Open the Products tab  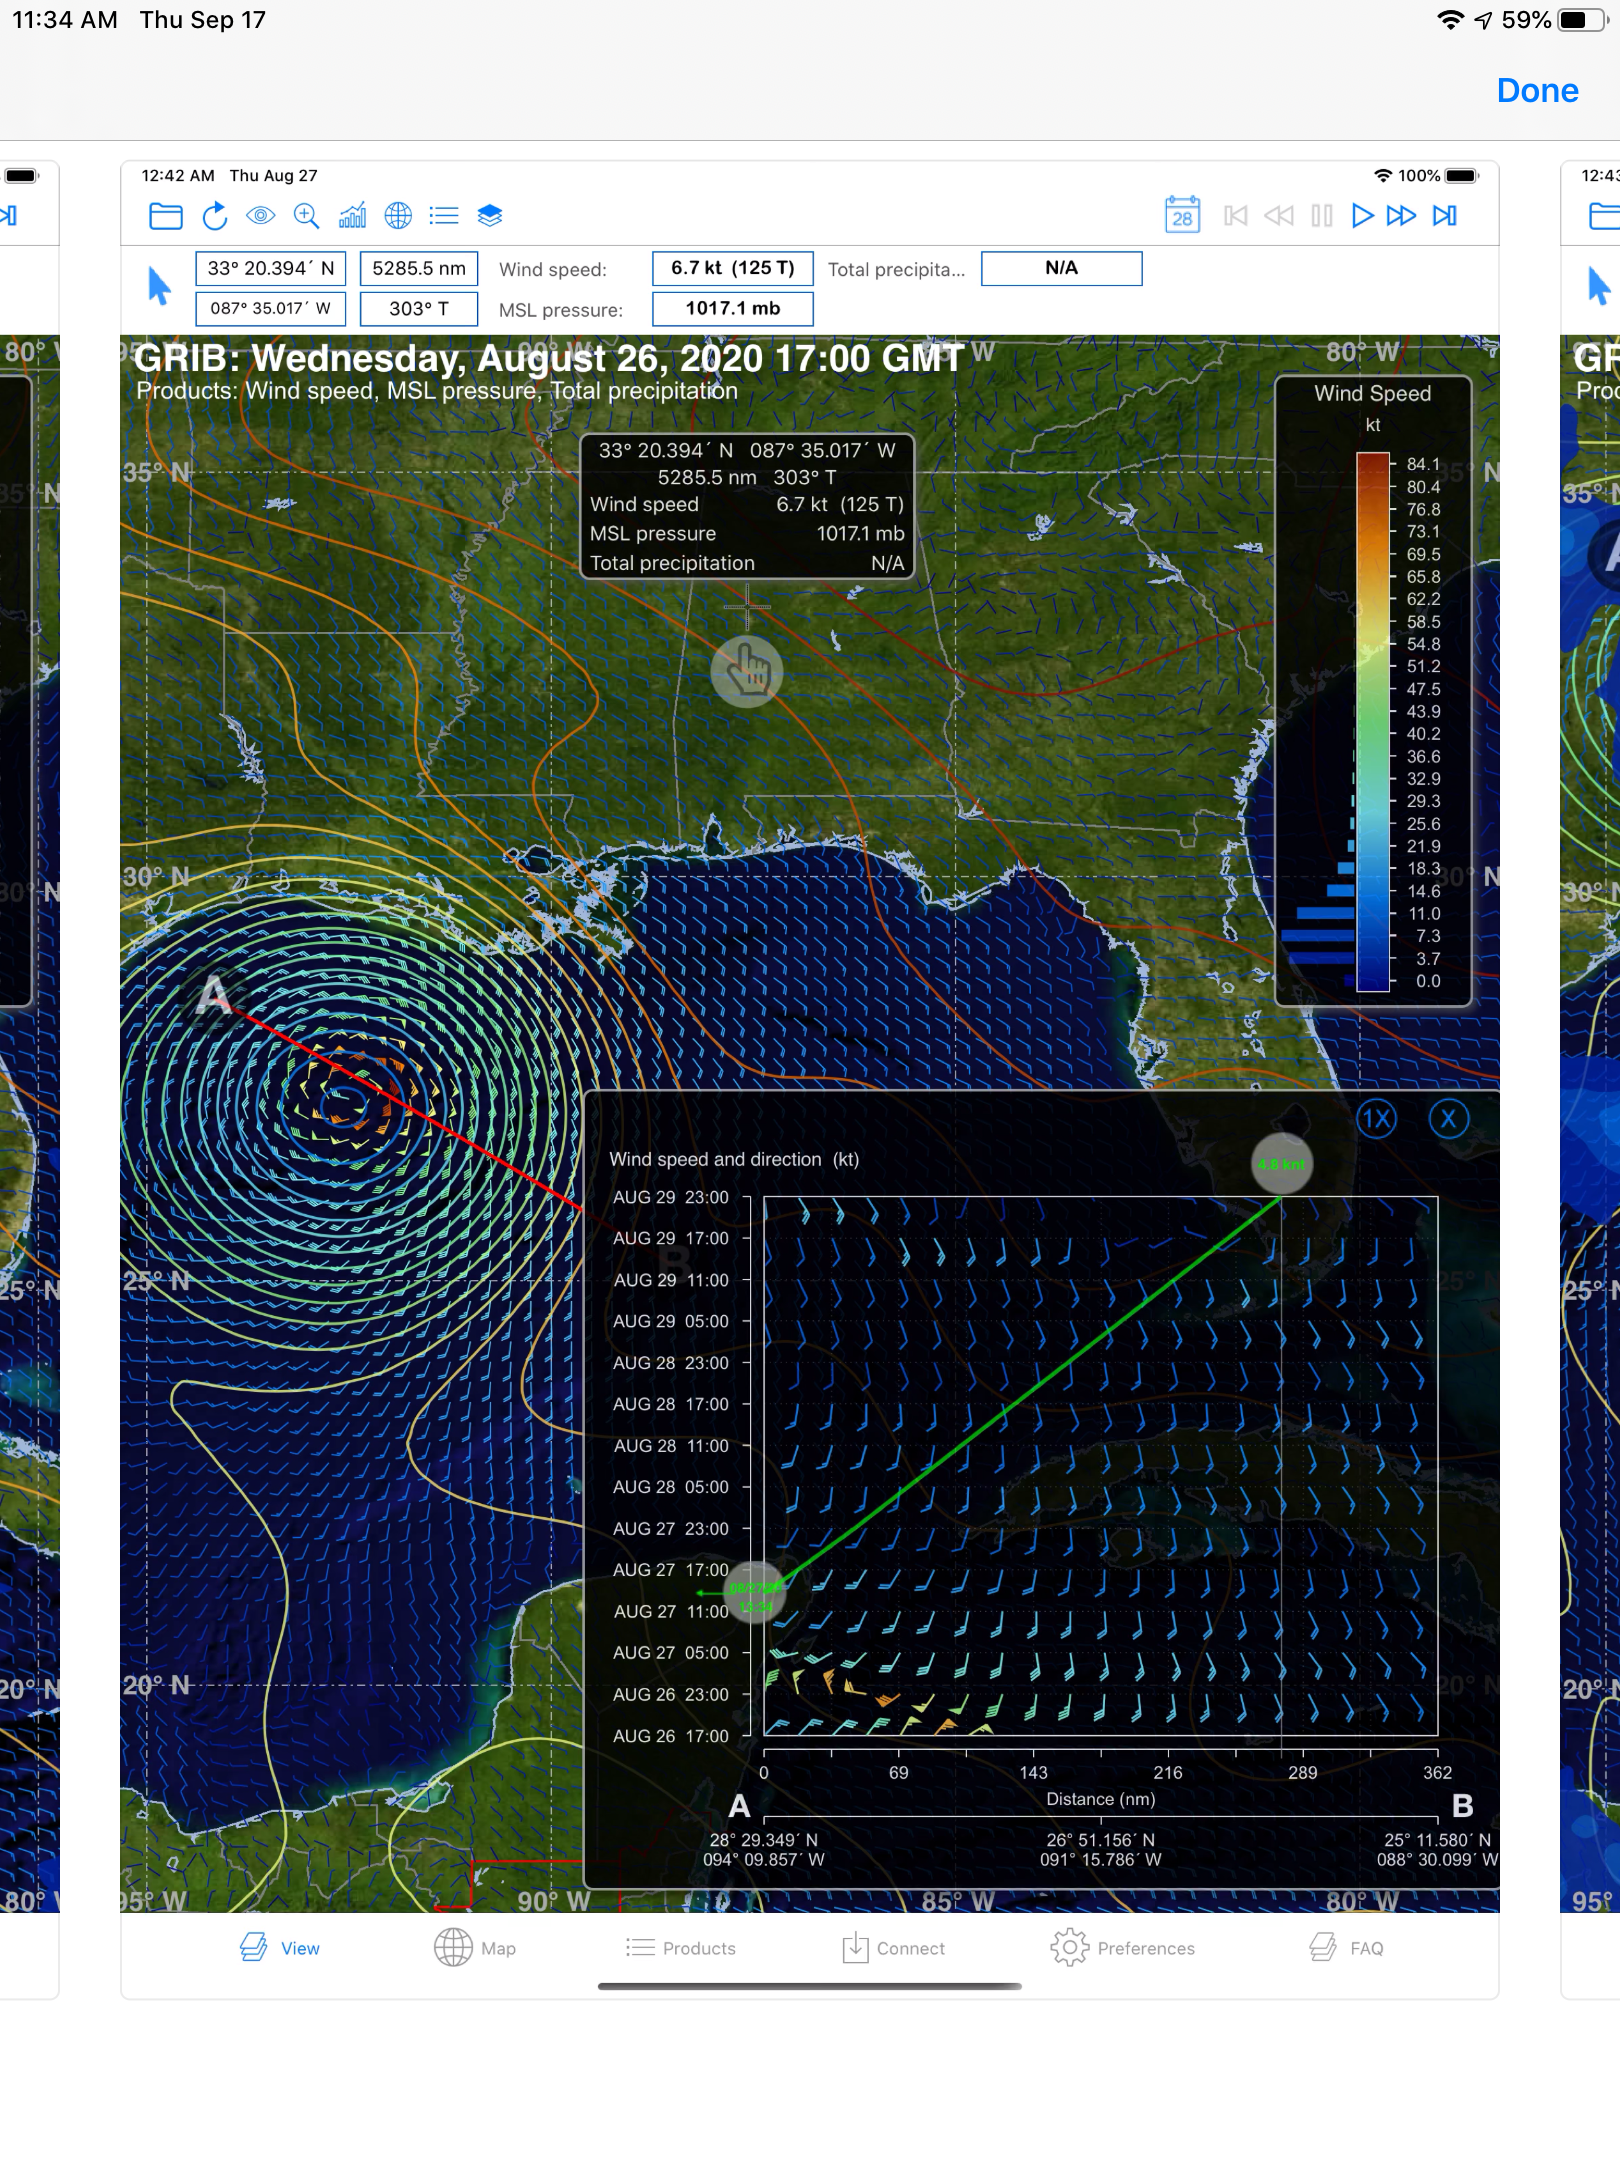(x=681, y=1948)
